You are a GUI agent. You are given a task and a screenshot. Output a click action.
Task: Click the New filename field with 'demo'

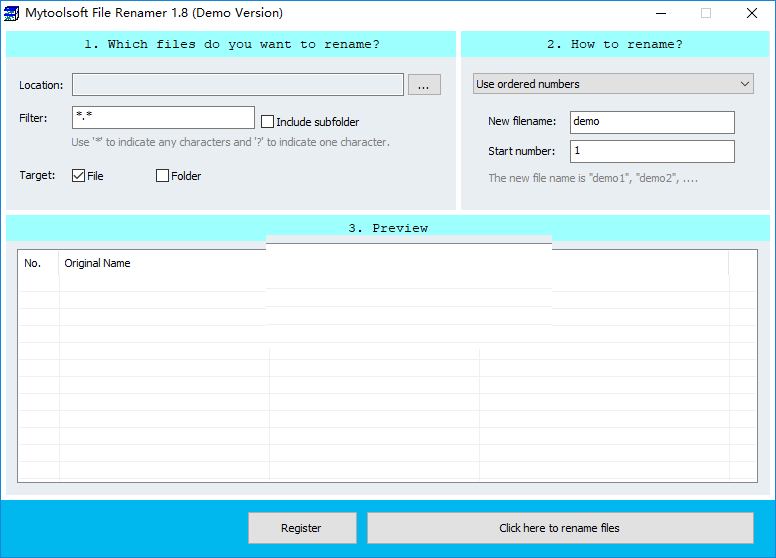click(652, 122)
